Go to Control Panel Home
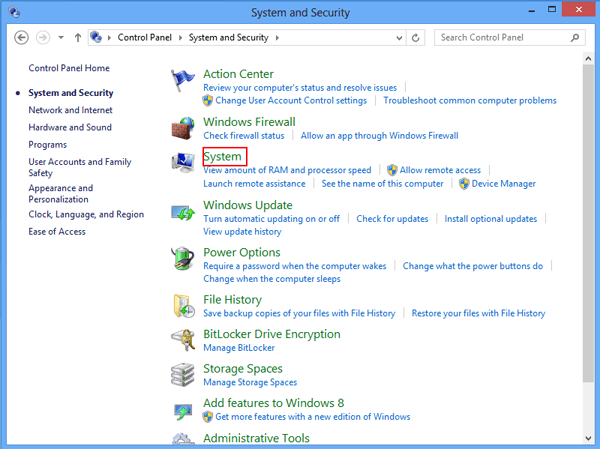The image size is (600, 449). (69, 68)
